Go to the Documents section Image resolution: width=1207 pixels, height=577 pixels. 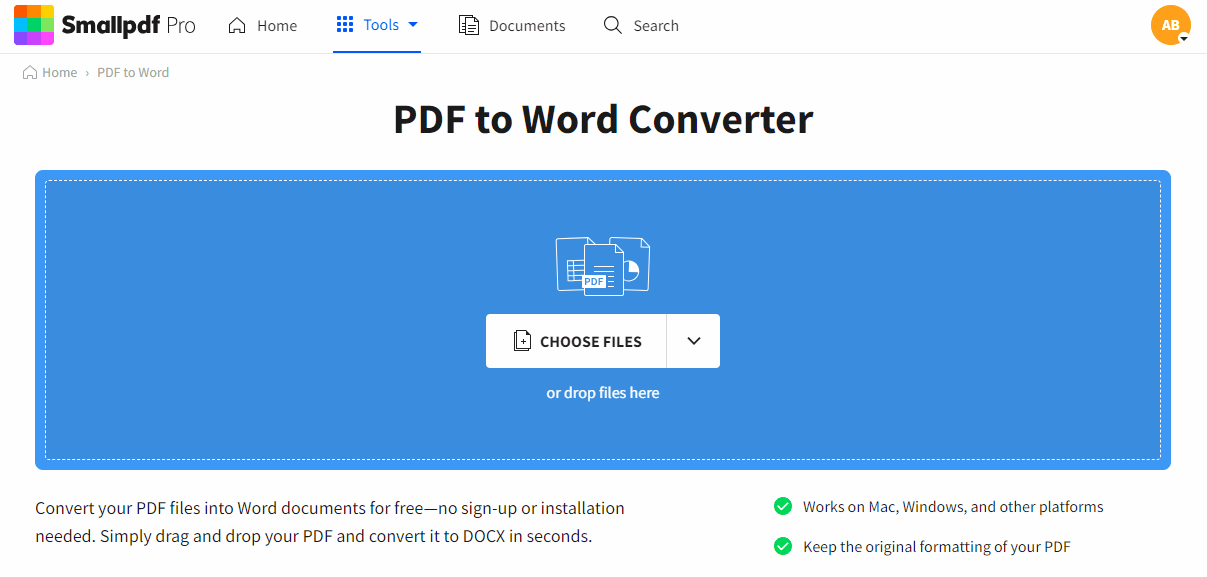512,26
